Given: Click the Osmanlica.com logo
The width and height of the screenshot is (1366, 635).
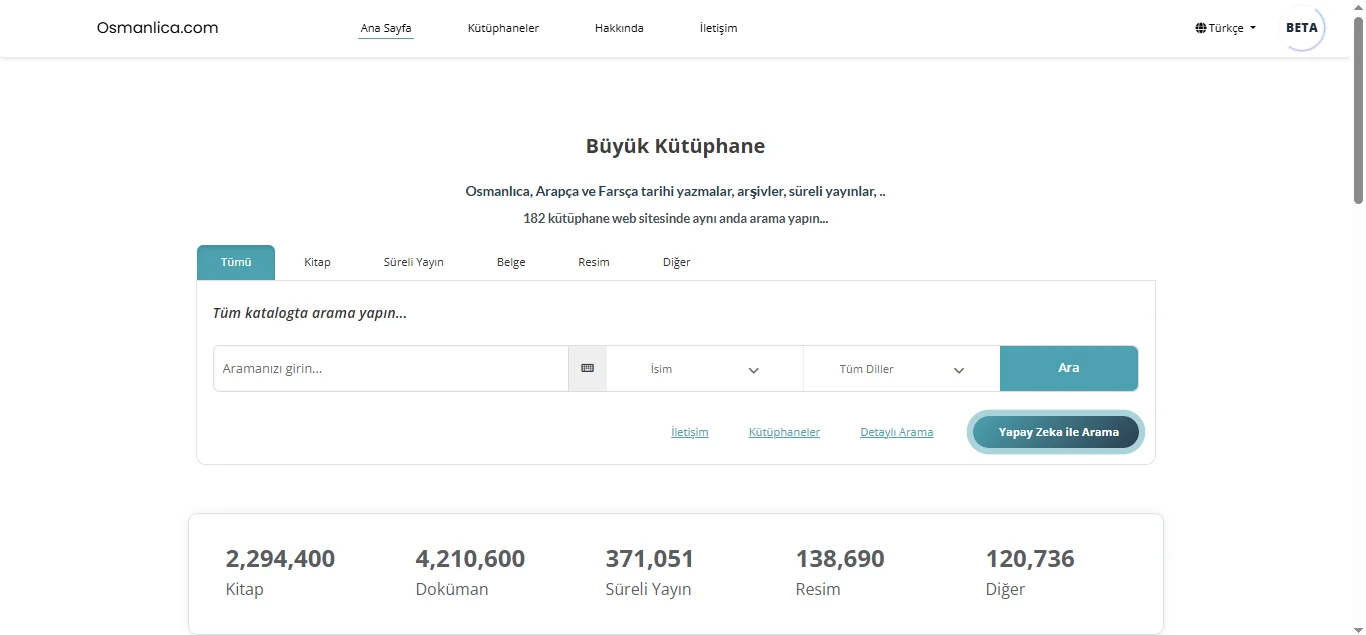Looking at the screenshot, I should (157, 28).
